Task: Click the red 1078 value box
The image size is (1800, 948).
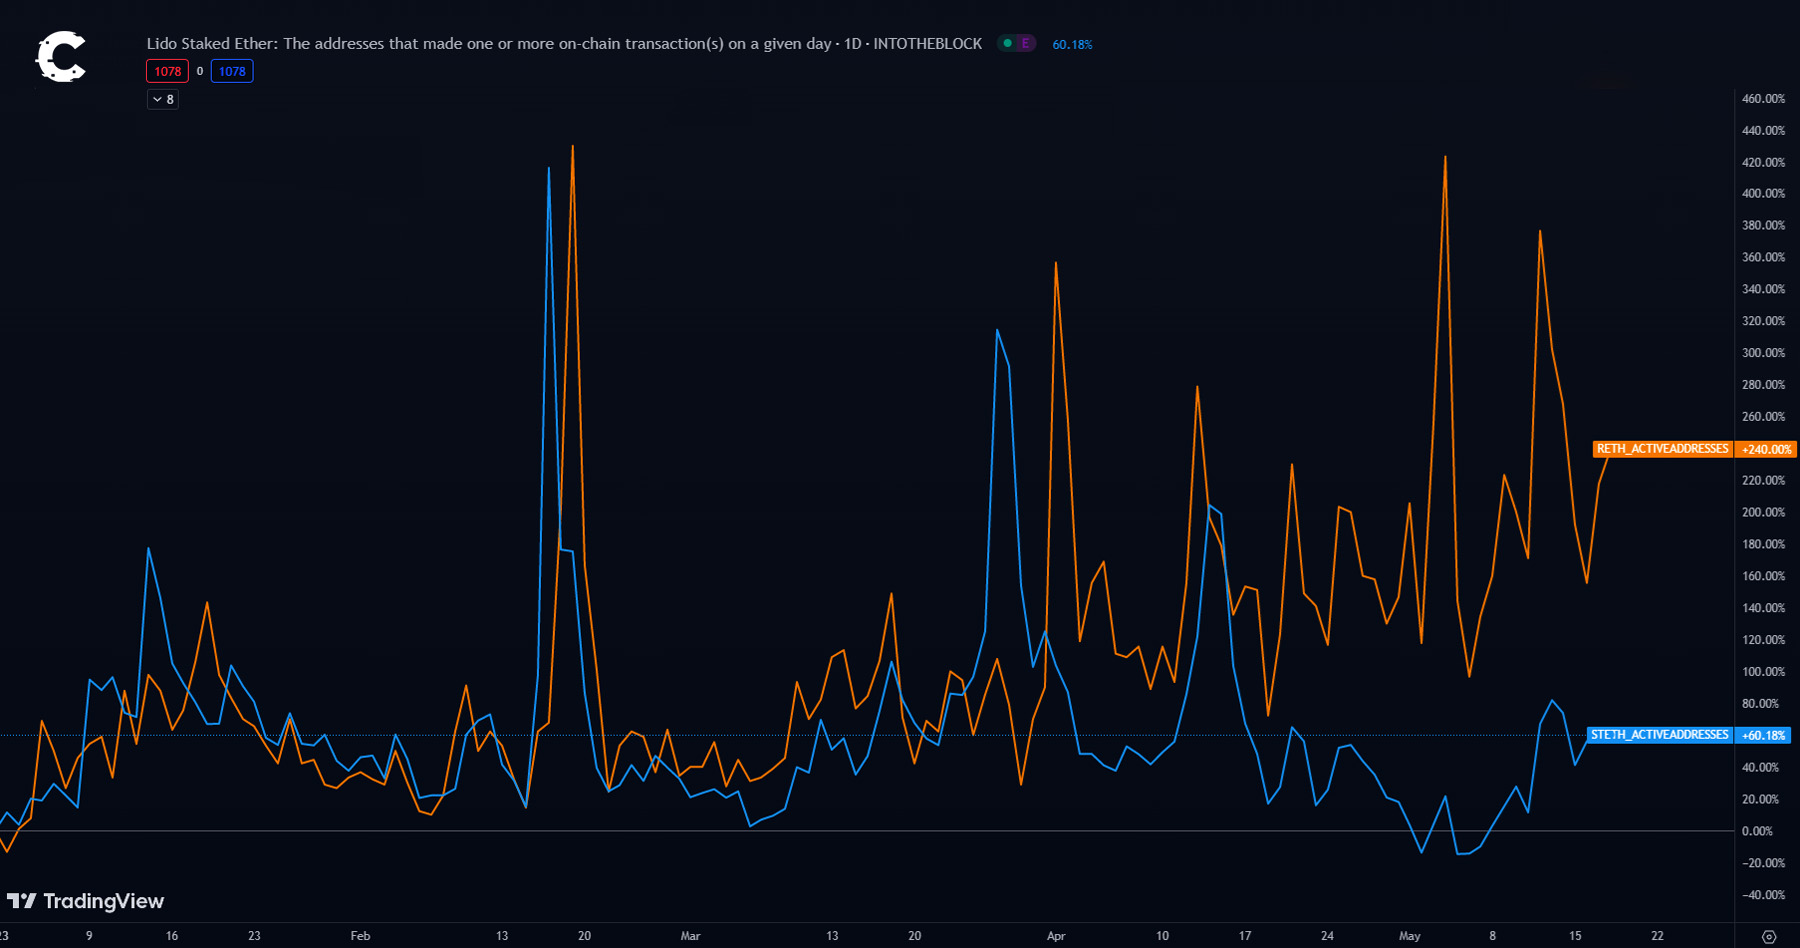Action: [x=167, y=71]
